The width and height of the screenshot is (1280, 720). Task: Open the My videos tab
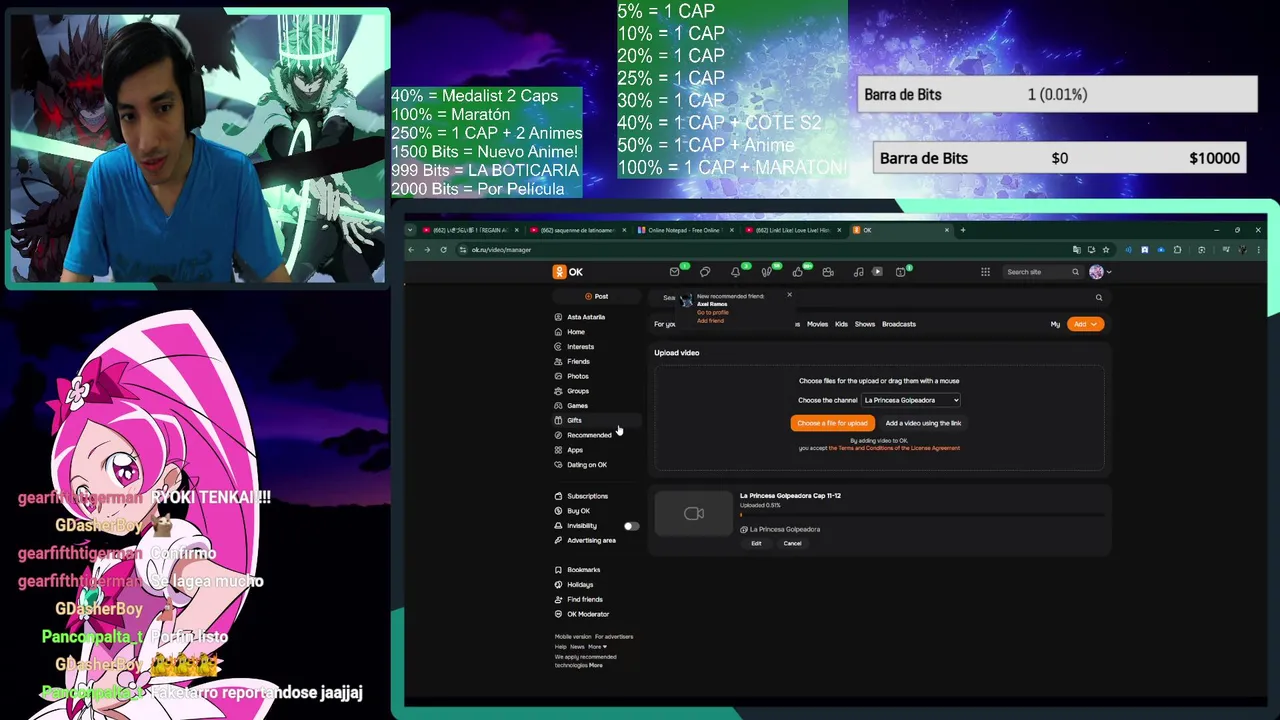1055,324
